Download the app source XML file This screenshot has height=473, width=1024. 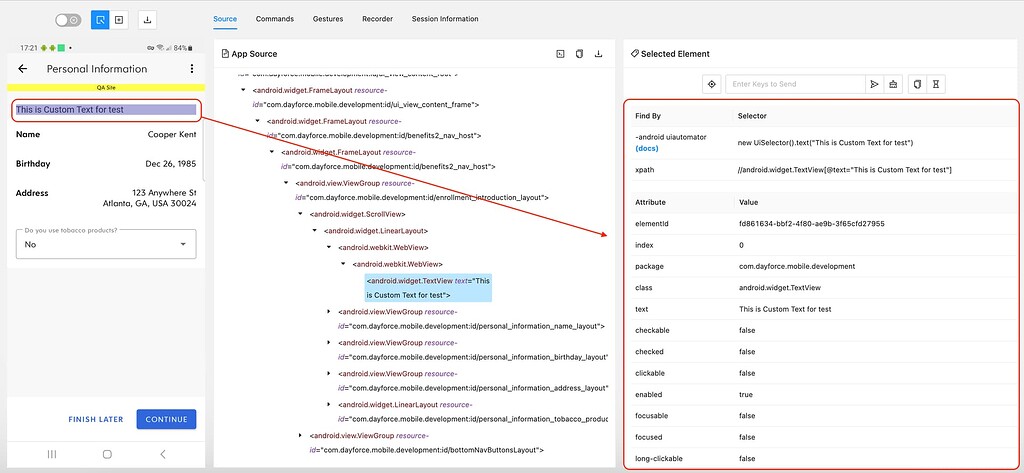tap(598, 54)
